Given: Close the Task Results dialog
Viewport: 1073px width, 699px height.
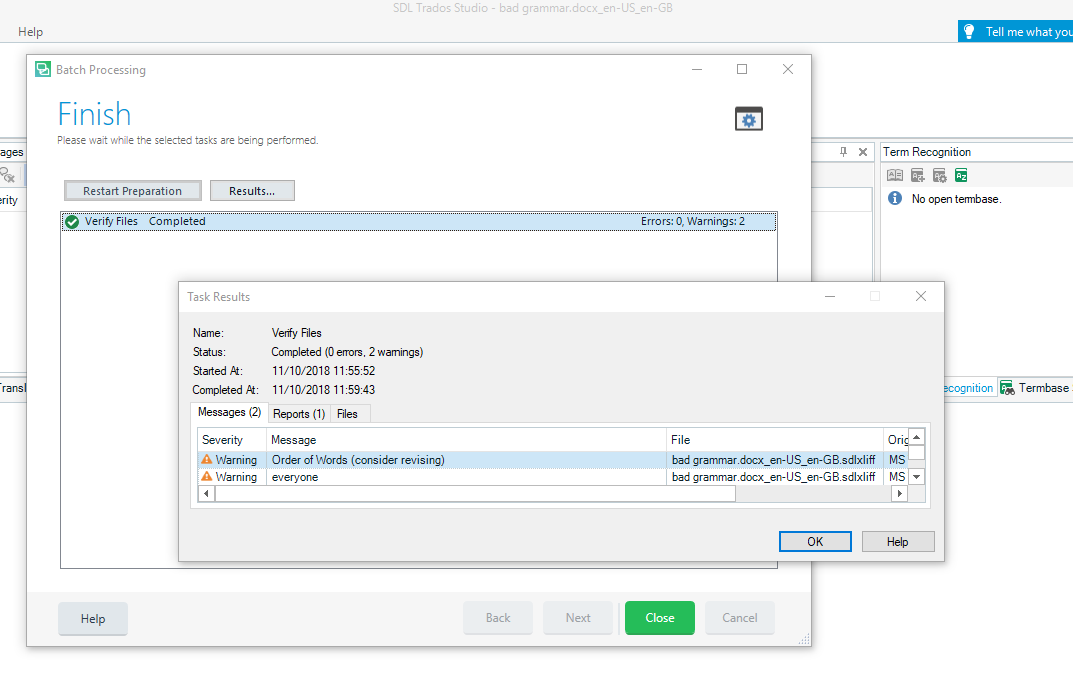Looking at the screenshot, I should click(x=921, y=296).
